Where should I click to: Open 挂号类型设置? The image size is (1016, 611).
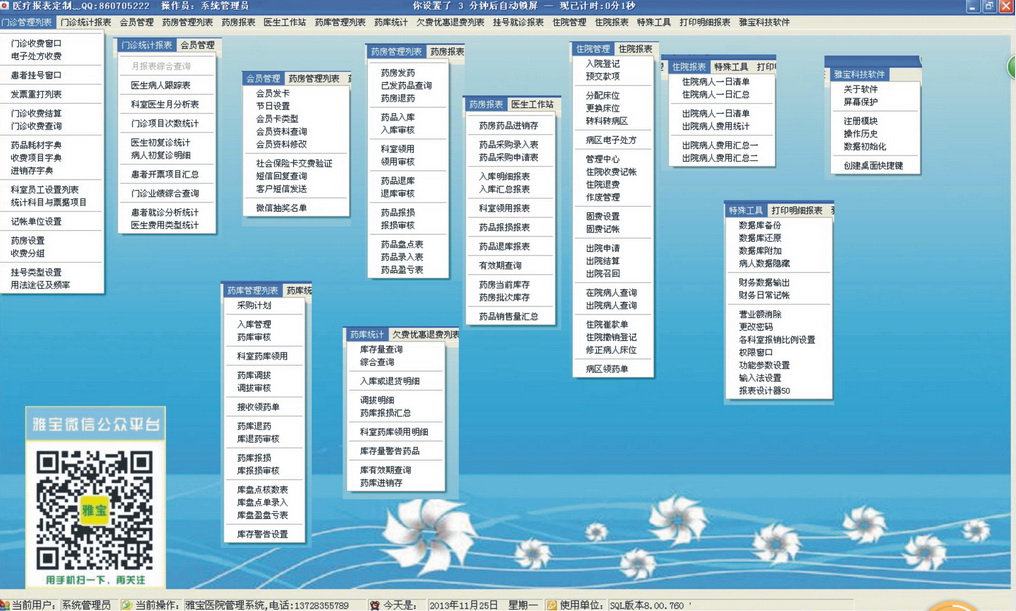point(36,272)
